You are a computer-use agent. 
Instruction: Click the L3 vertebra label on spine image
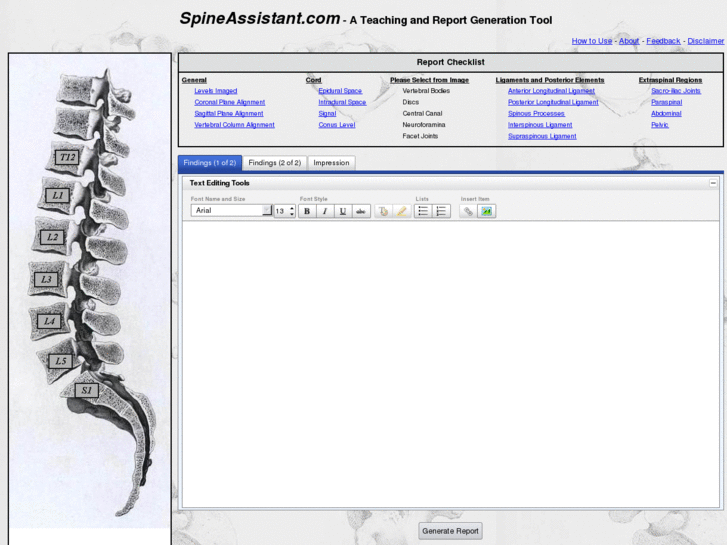(46, 279)
